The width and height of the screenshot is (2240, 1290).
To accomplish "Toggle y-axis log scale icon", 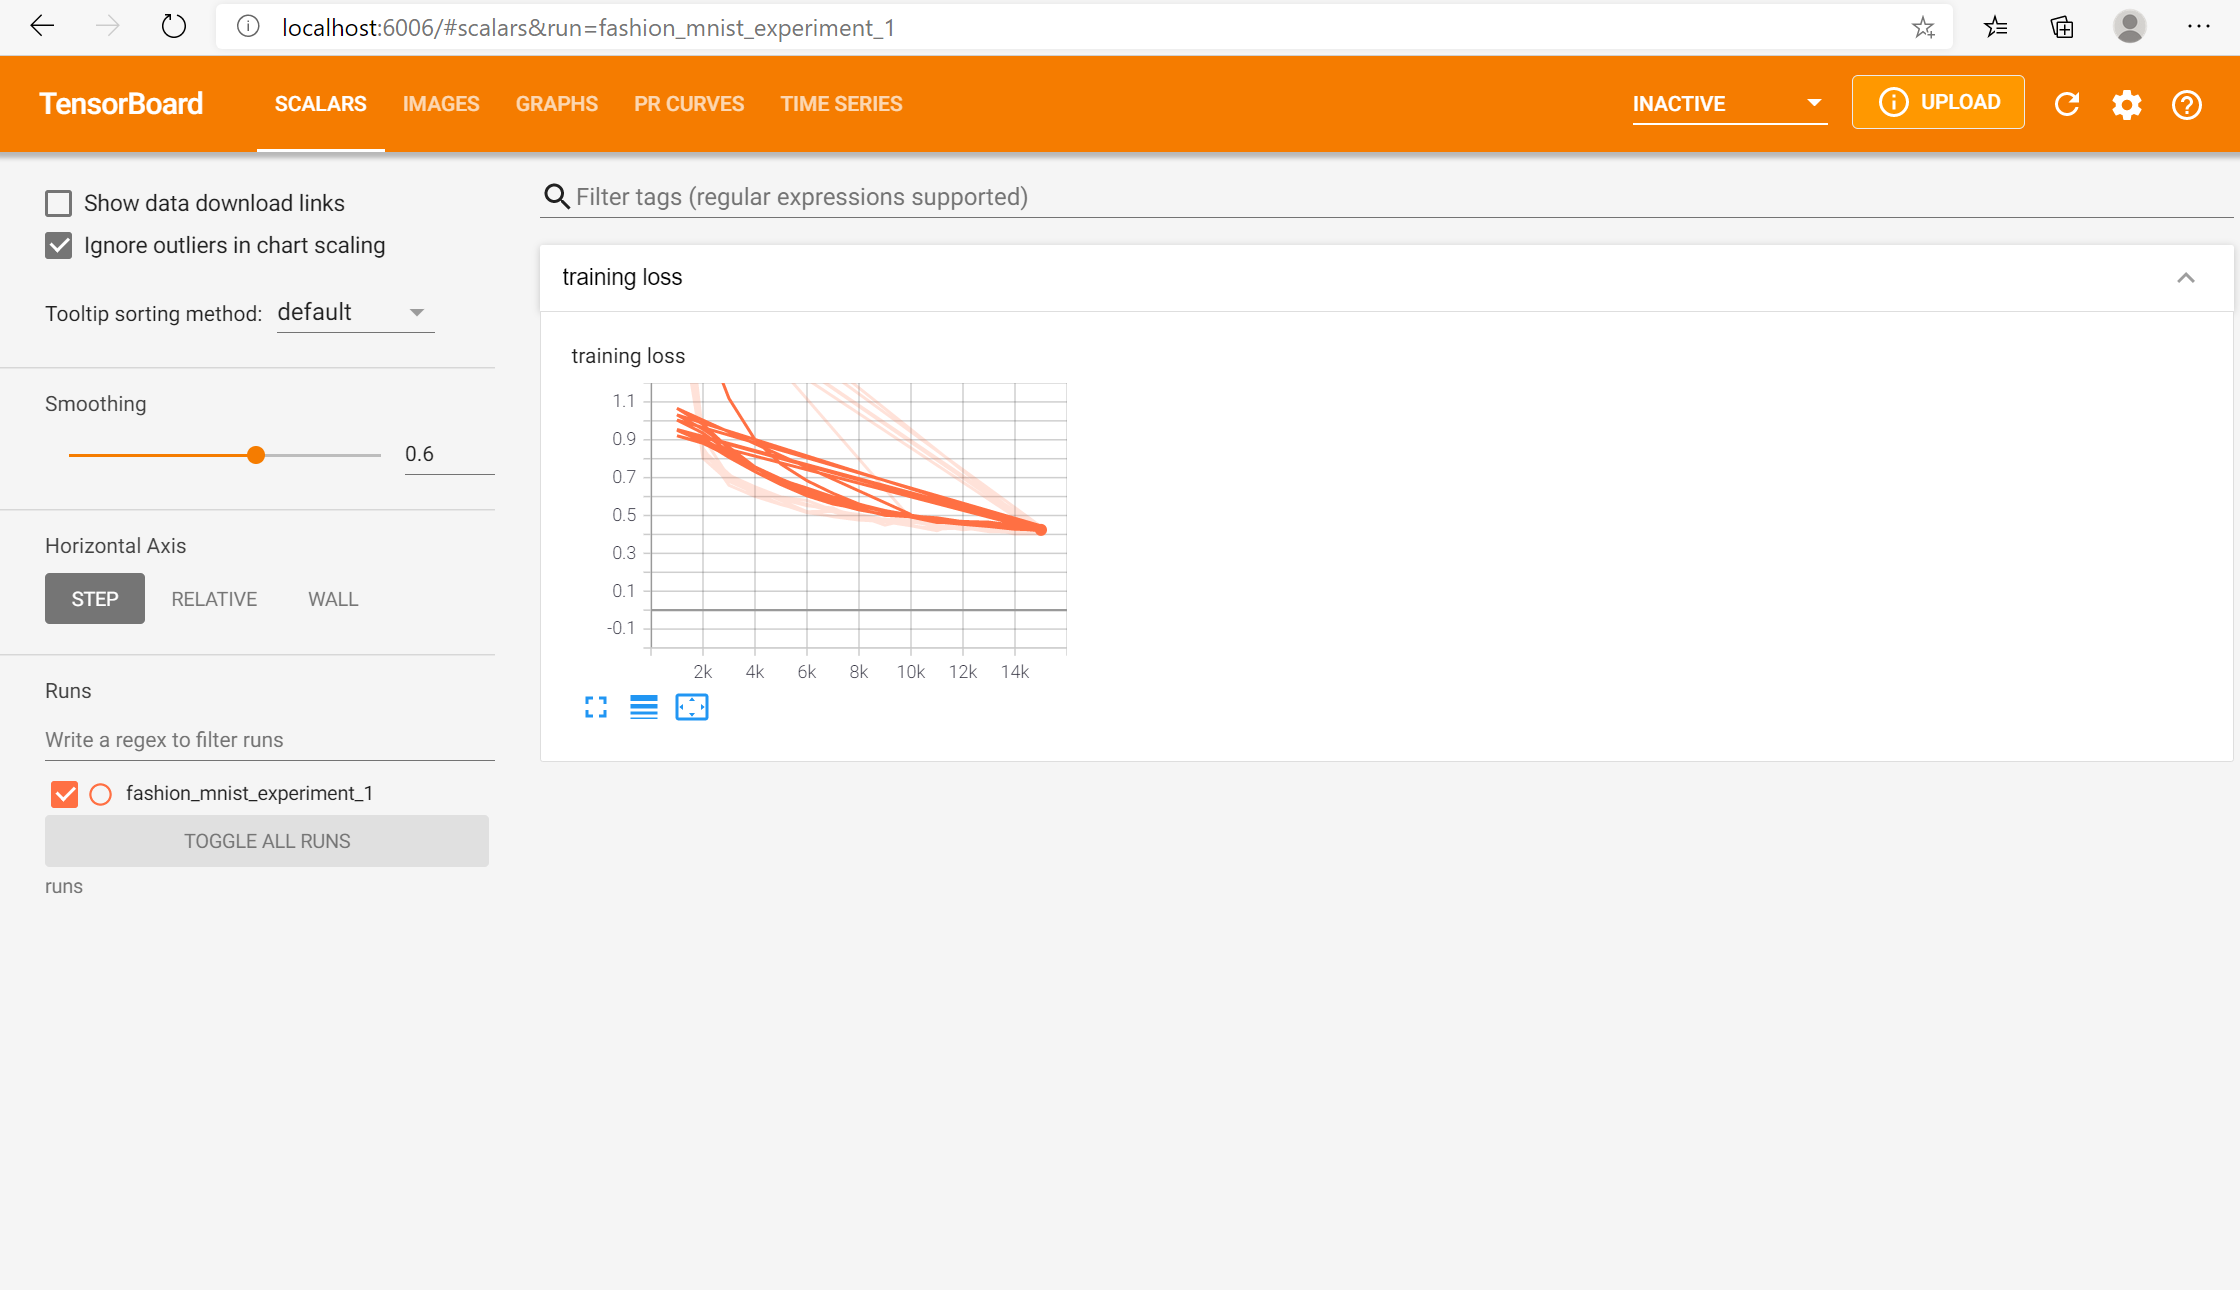I will 644,708.
